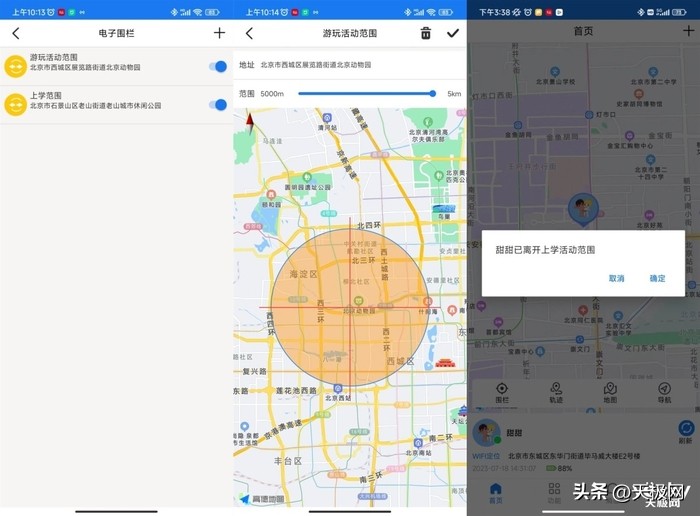
Task: Add device with plus icon on 首页
Action: (688, 31)
